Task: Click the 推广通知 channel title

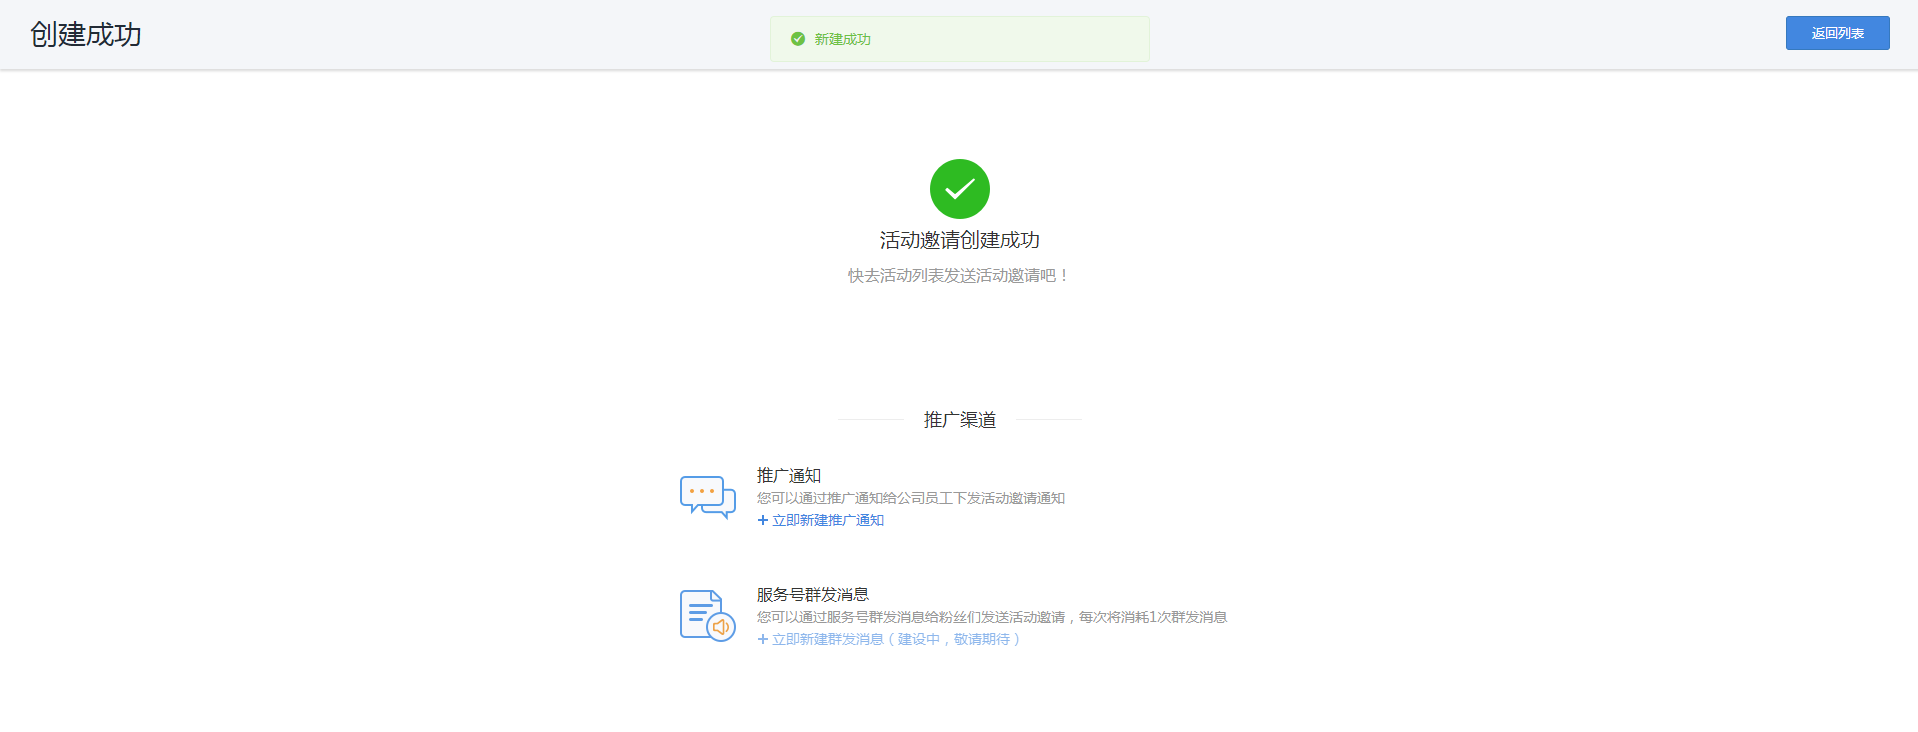Action: click(x=789, y=475)
